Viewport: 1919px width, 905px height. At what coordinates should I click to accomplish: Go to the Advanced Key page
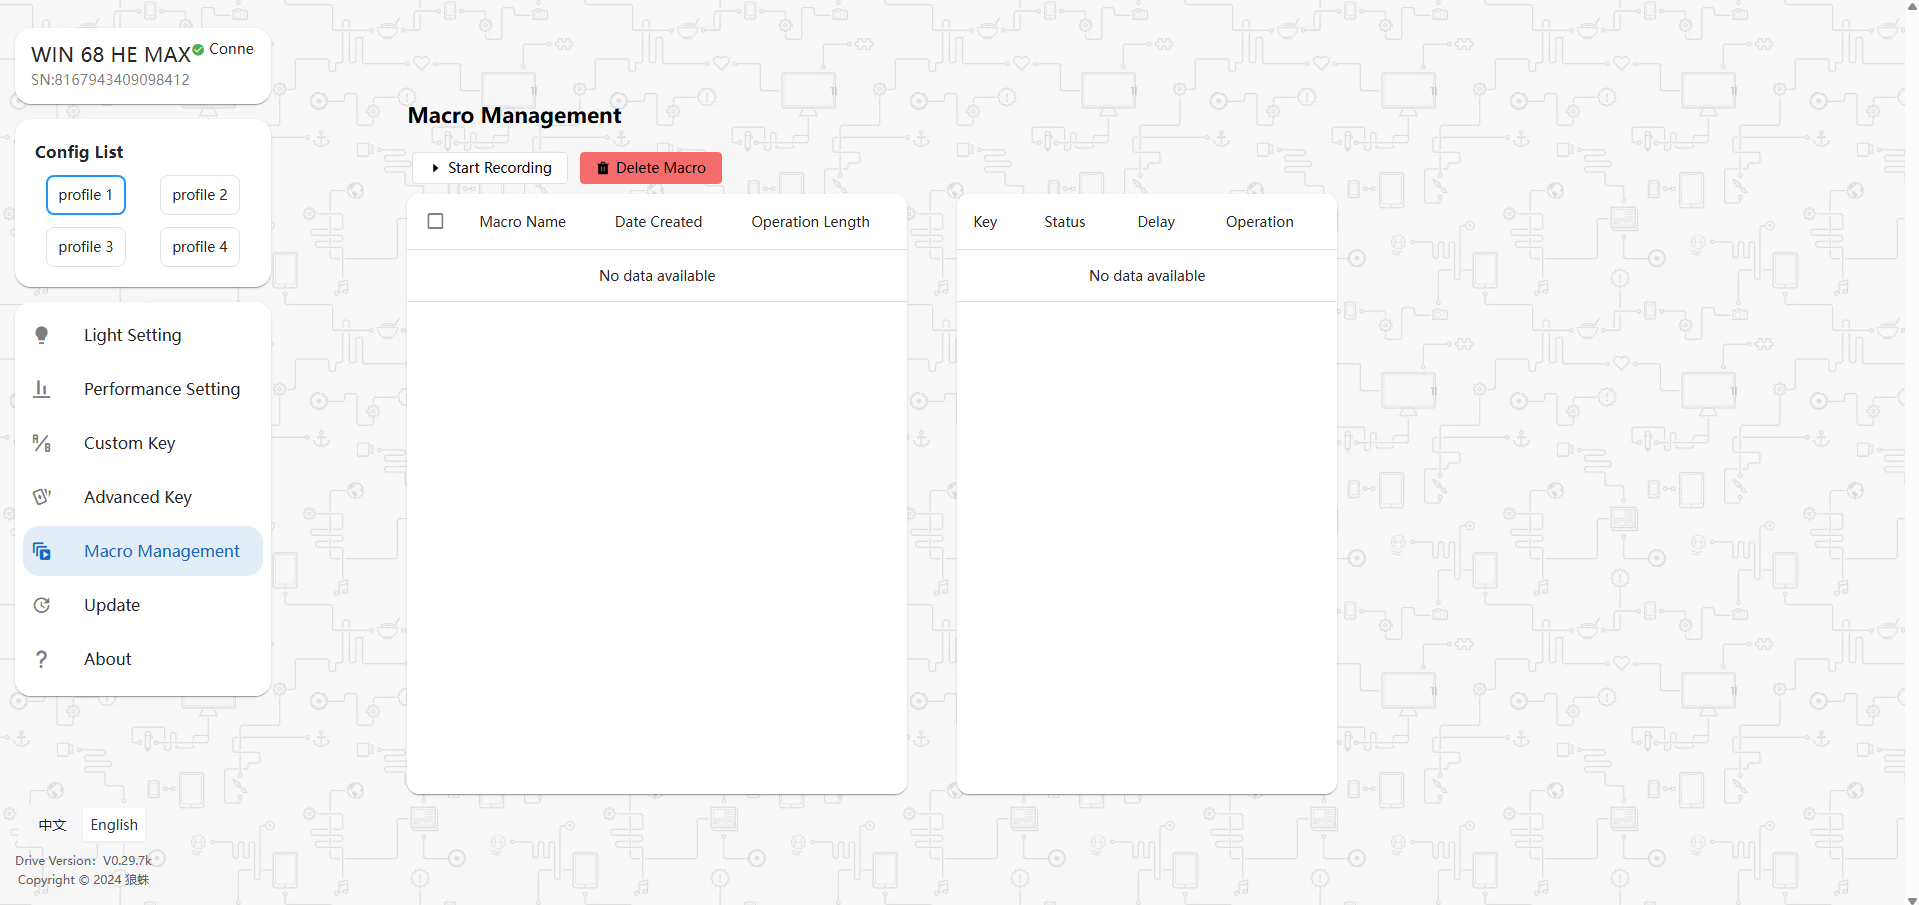pyautogui.click(x=138, y=497)
